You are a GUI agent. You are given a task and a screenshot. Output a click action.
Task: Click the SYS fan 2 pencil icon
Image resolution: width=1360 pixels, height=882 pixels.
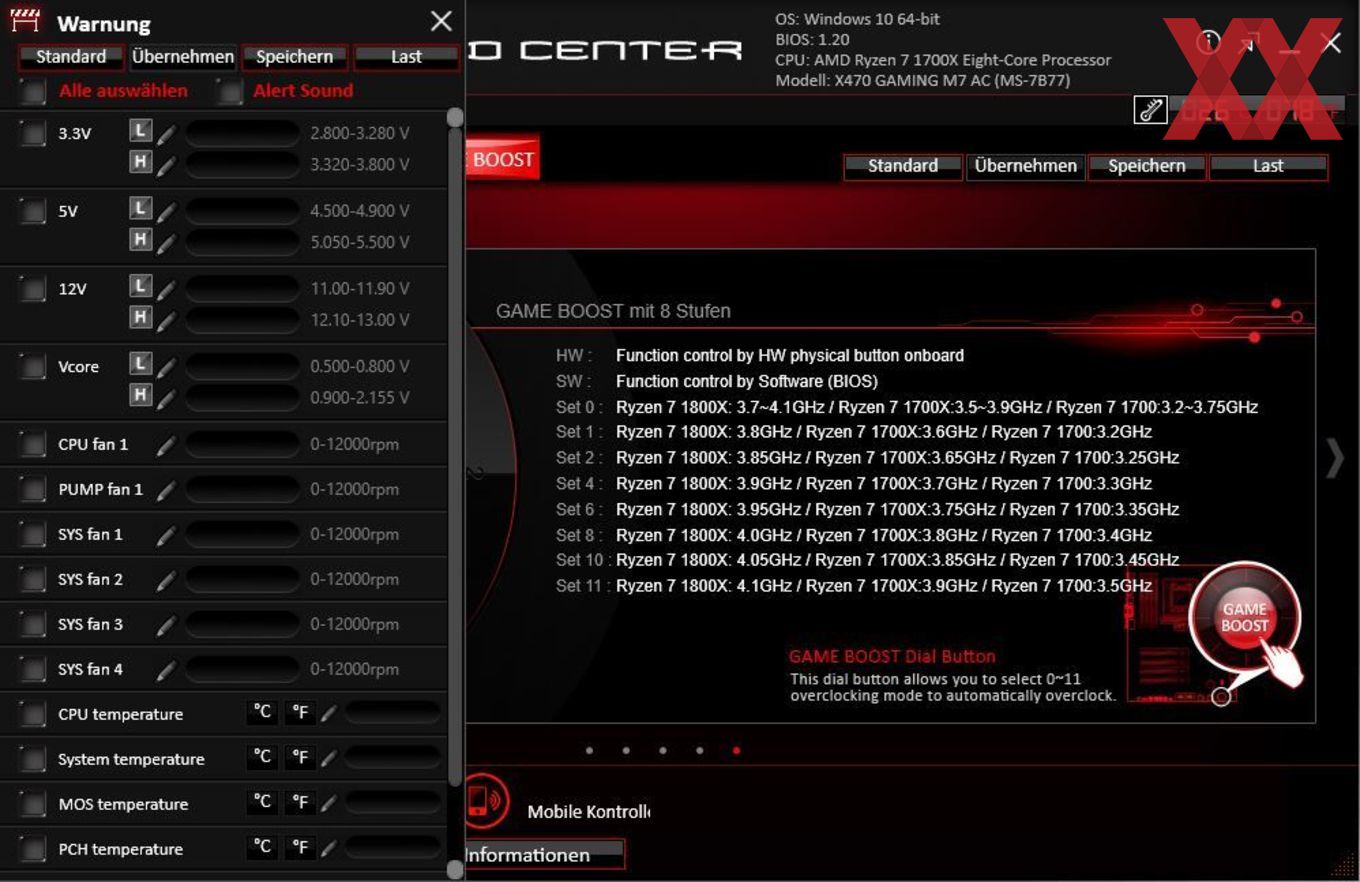[167, 580]
